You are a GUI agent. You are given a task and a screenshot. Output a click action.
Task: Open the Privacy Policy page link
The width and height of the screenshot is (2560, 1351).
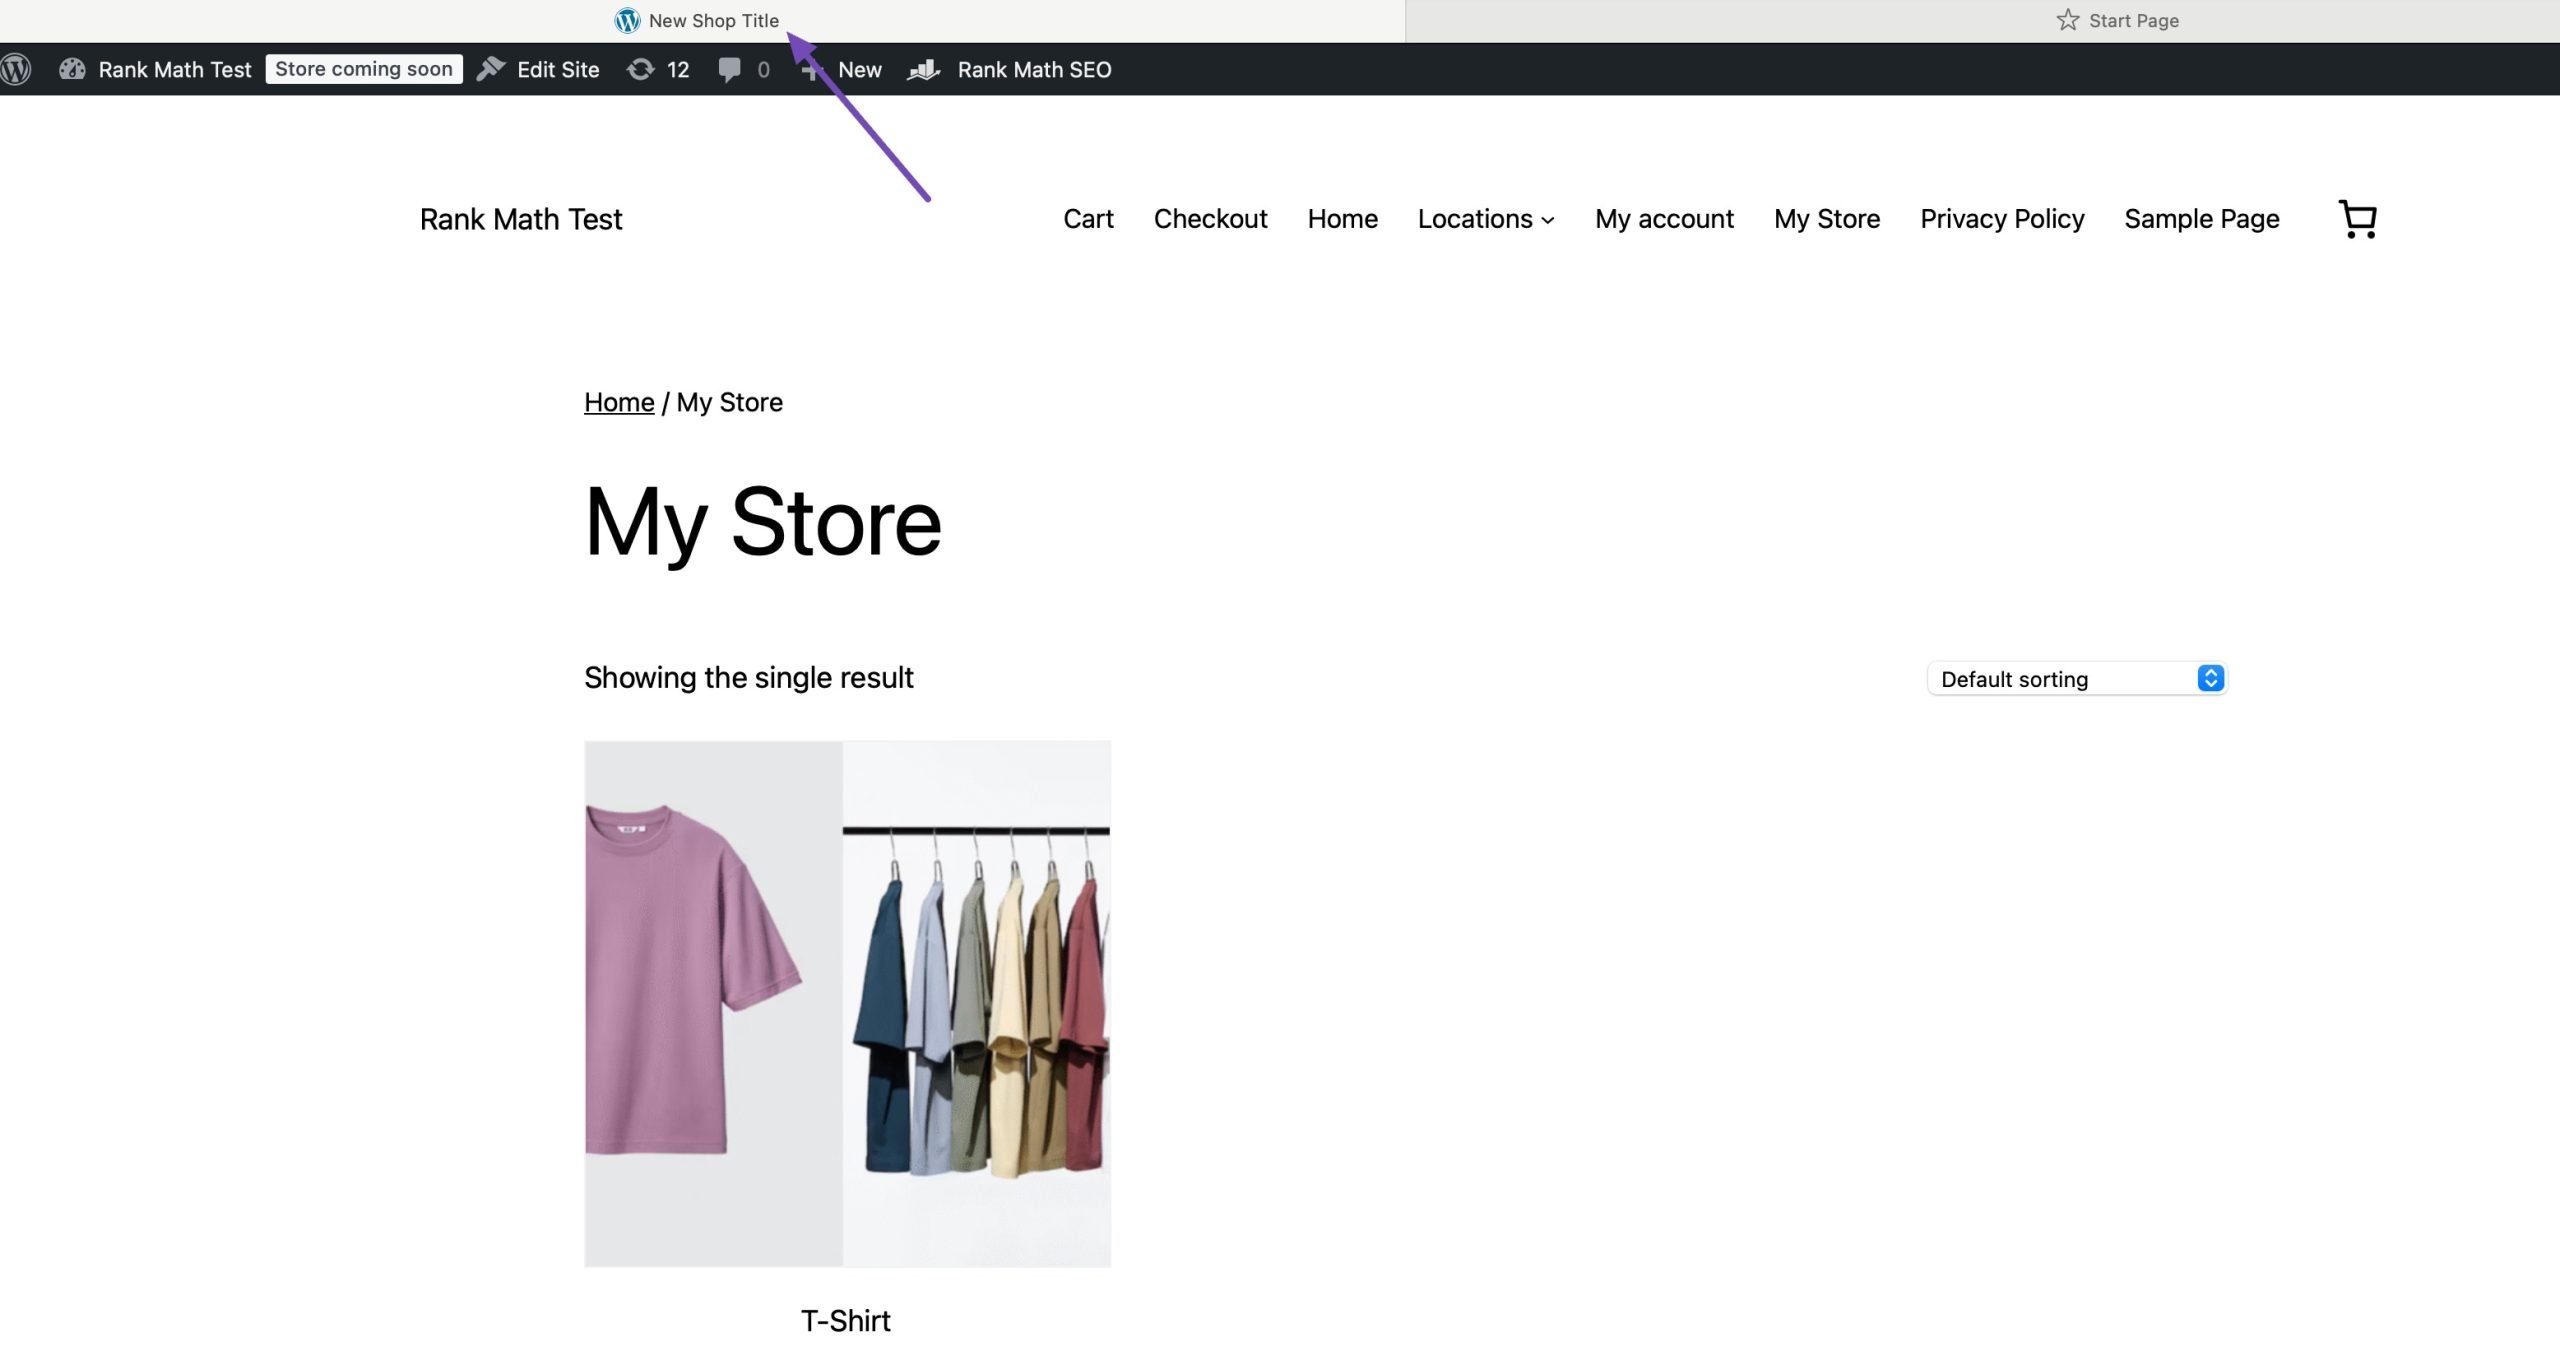click(x=2002, y=219)
